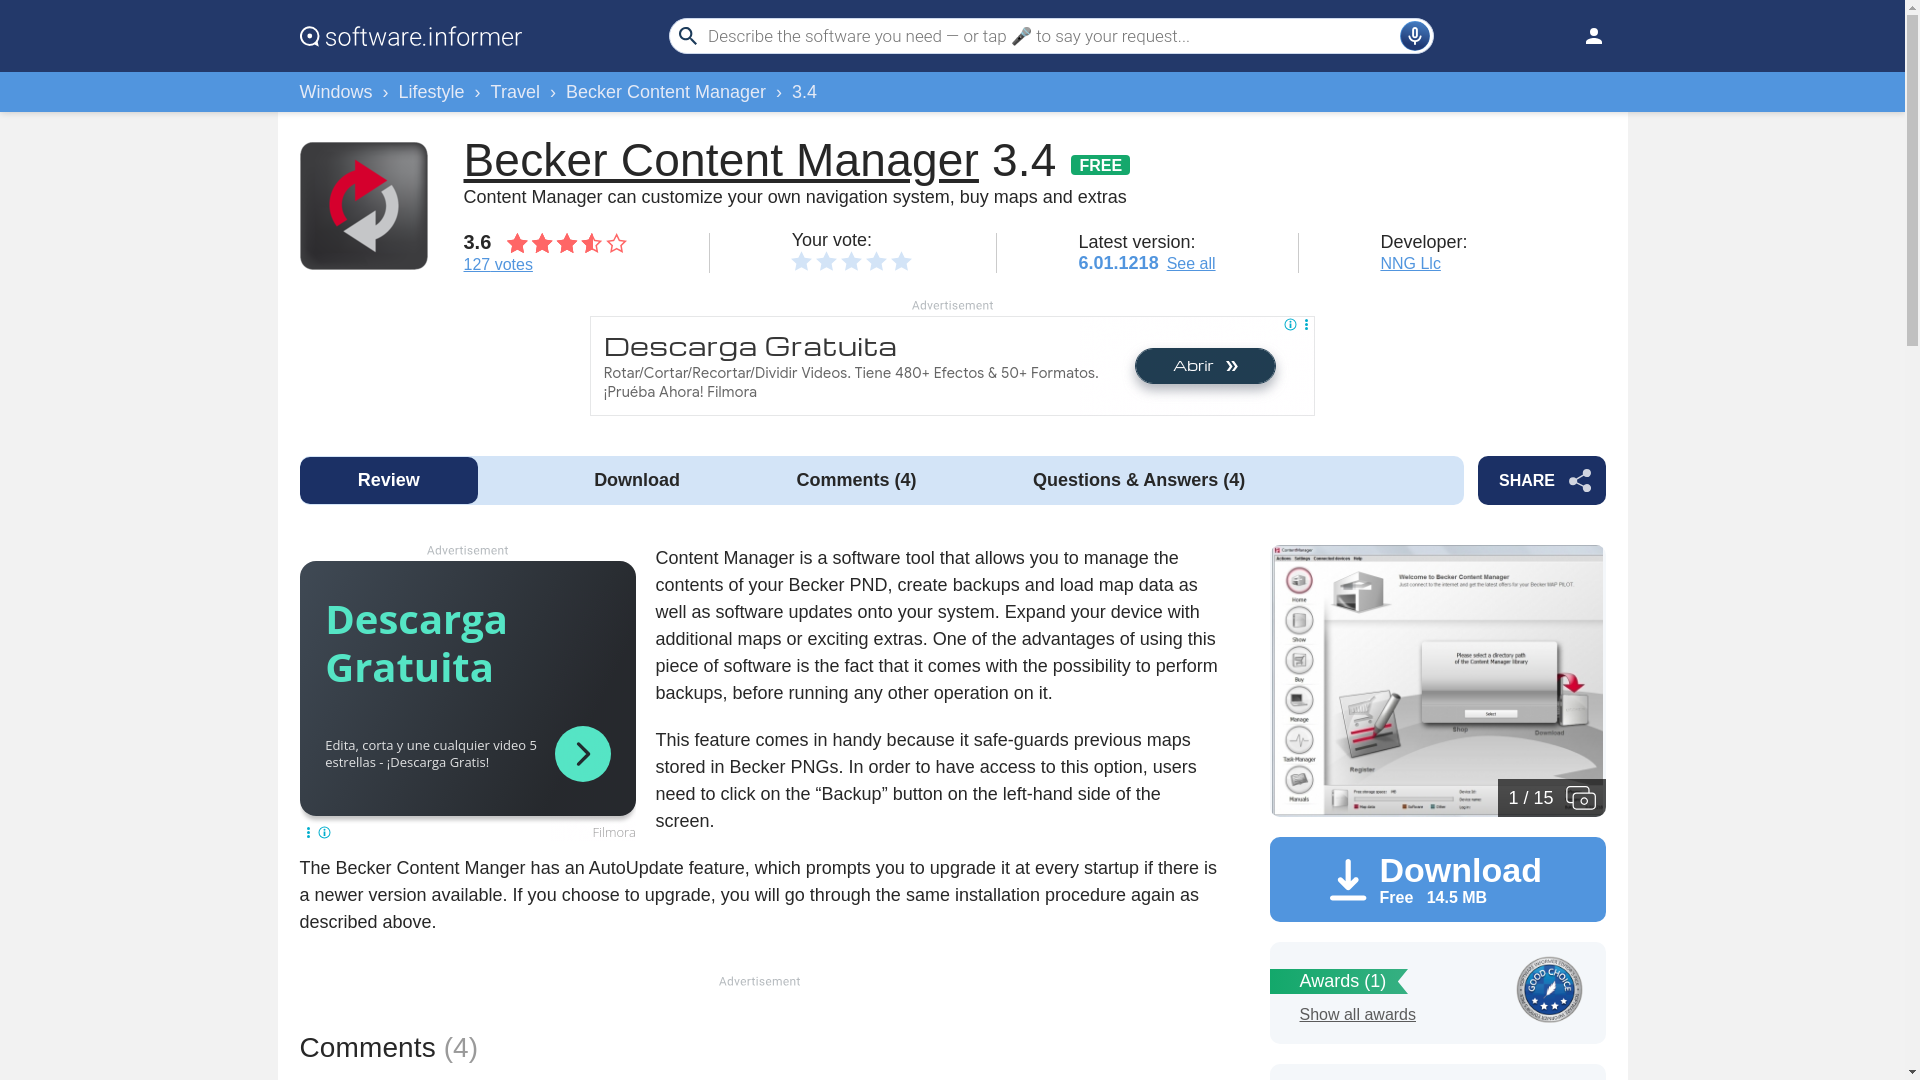The height and width of the screenshot is (1080, 1920).
Task: Click the SHARE button
Action: (1541, 480)
